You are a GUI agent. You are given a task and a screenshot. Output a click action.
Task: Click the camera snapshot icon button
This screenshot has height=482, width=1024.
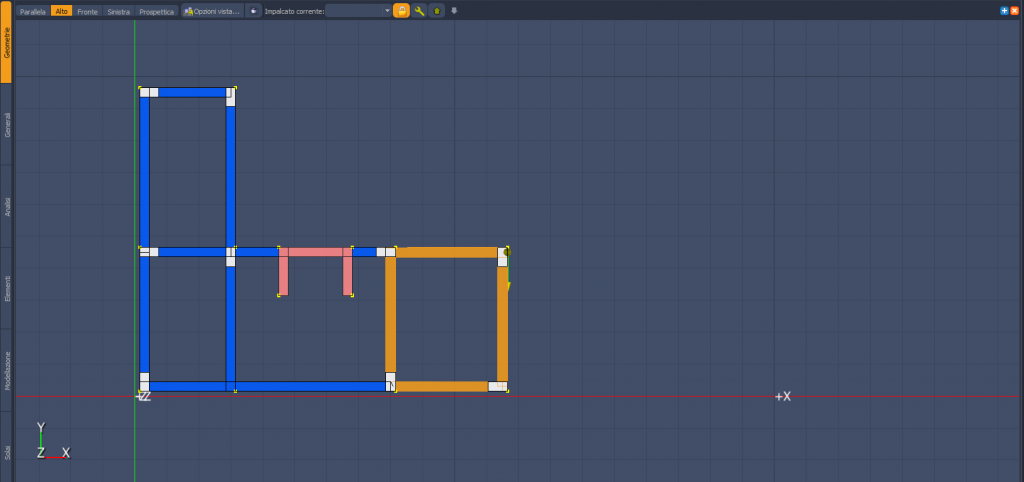tap(253, 11)
